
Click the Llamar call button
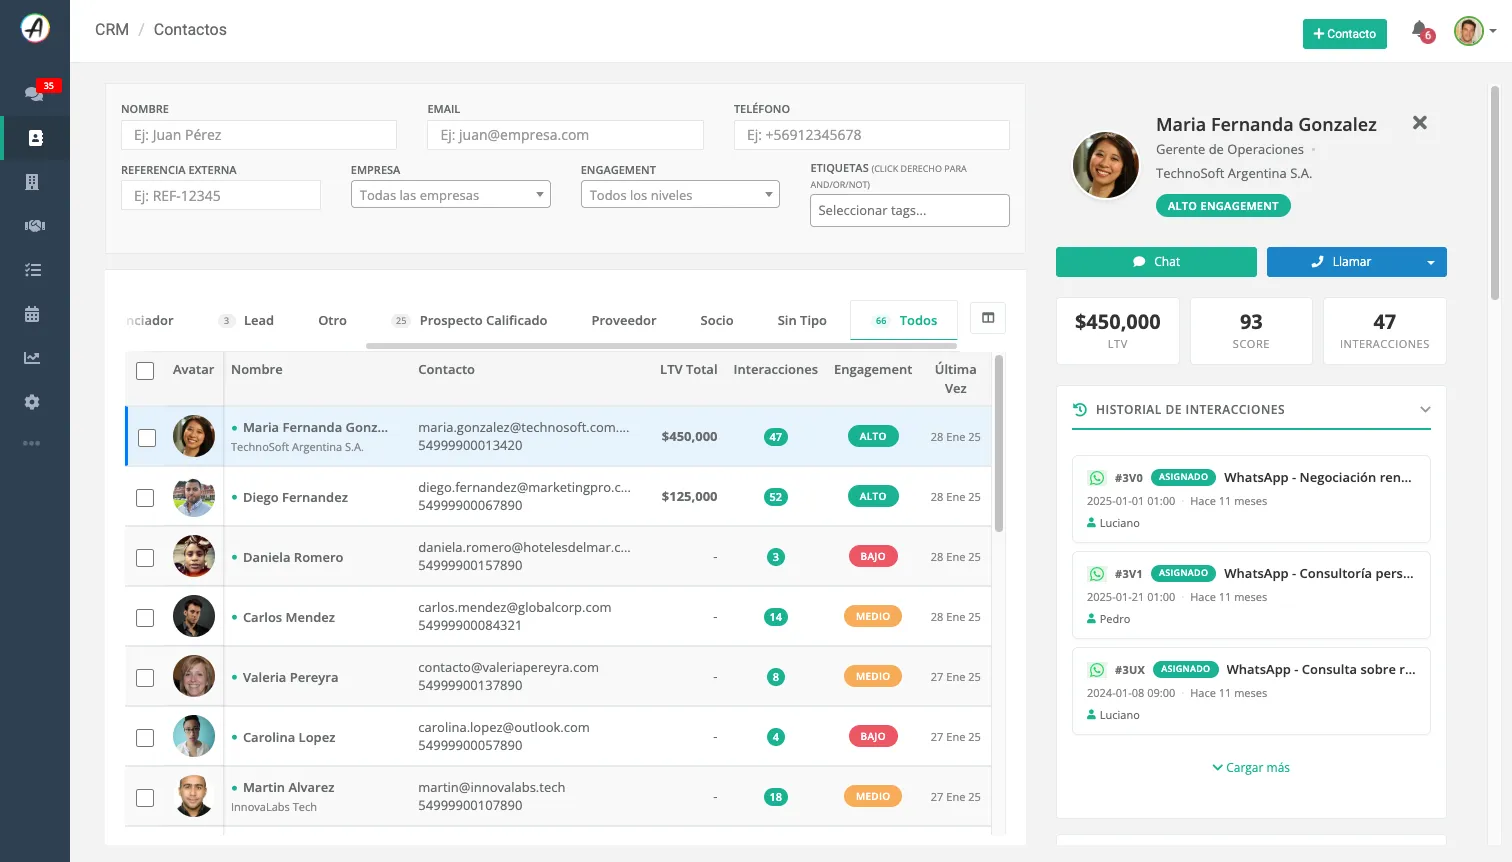pos(1341,262)
